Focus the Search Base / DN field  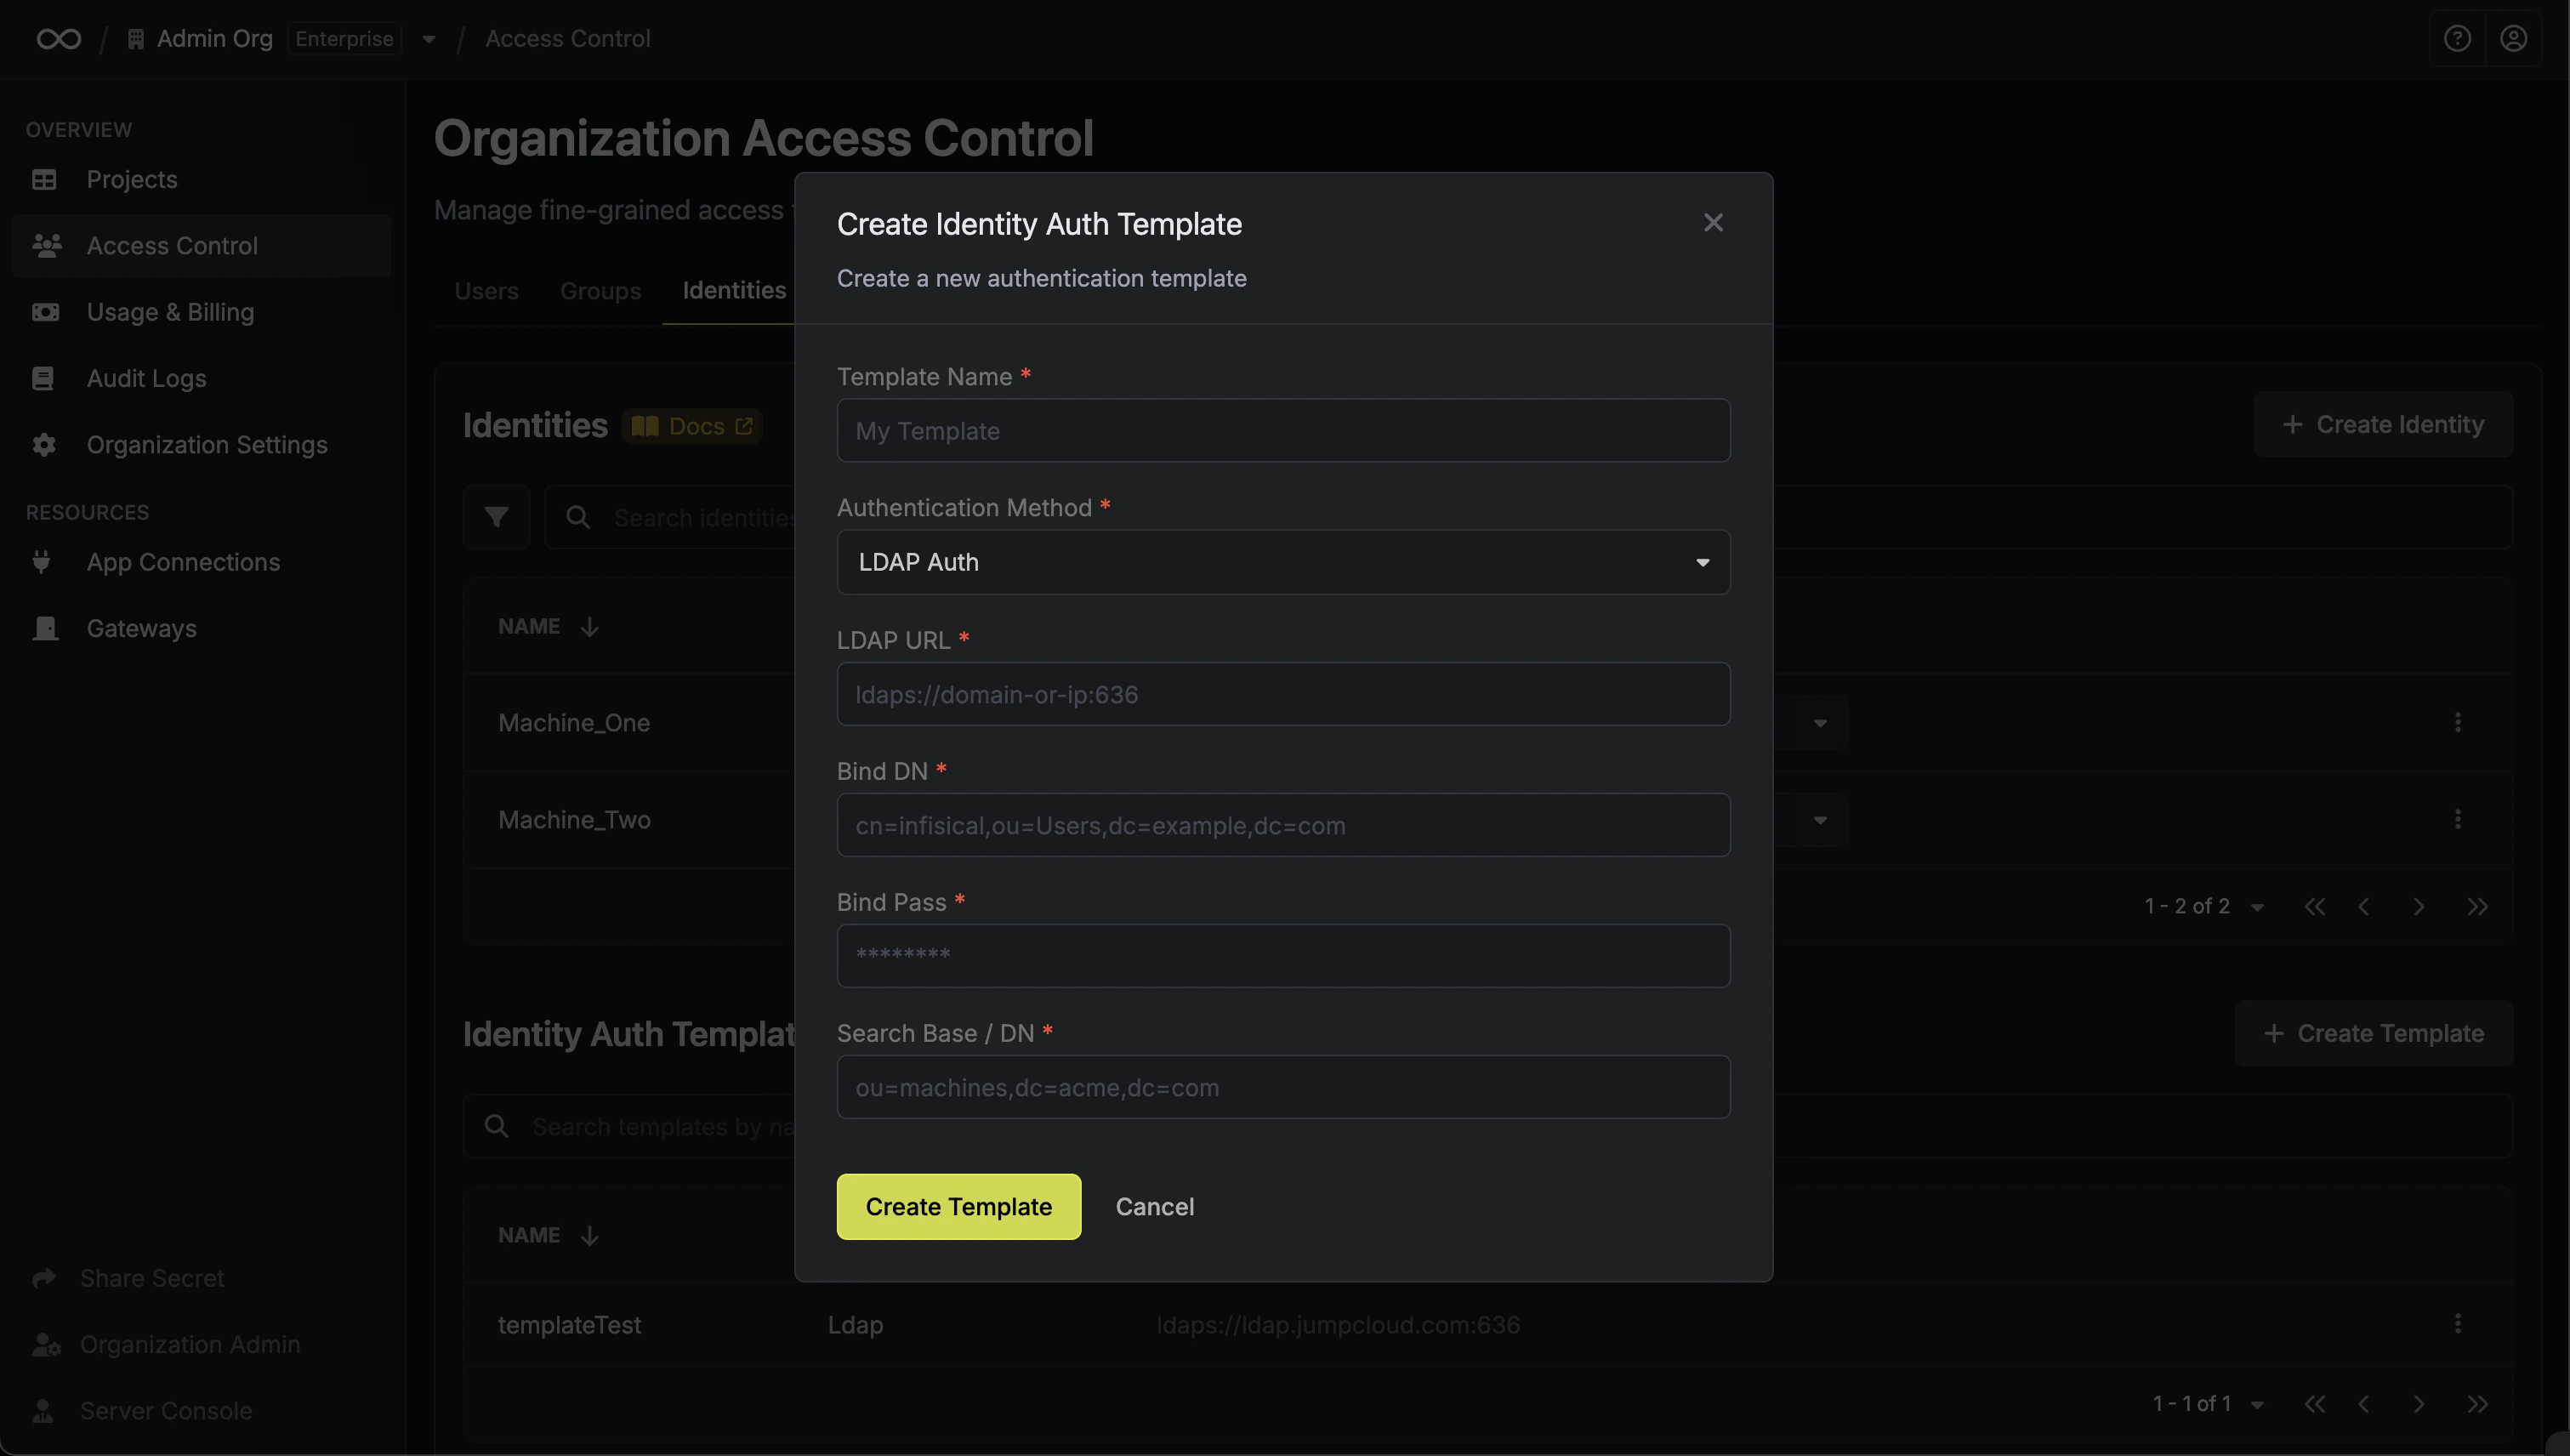coord(1283,1087)
